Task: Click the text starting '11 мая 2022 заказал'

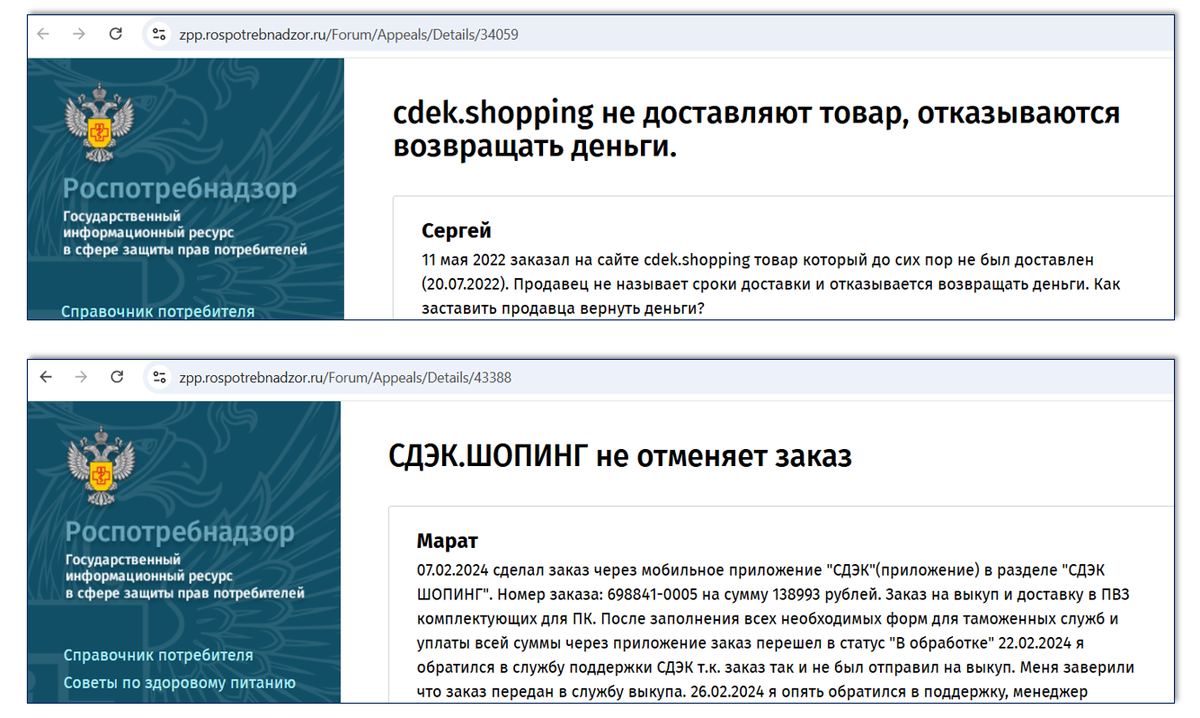Action: (771, 284)
